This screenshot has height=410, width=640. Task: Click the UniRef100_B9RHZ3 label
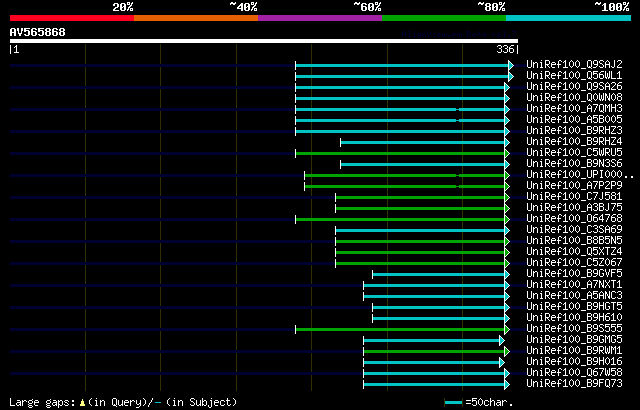[574, 131]
